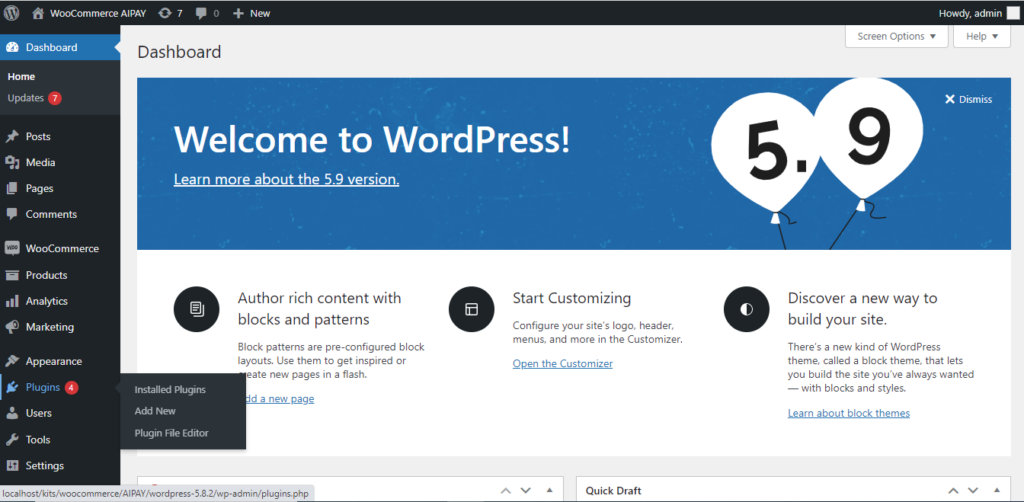This screenshot has width=1024, height=502.
Task: Click Learn about block themes link
Action: pyautogui.click(x=848, y=413)
